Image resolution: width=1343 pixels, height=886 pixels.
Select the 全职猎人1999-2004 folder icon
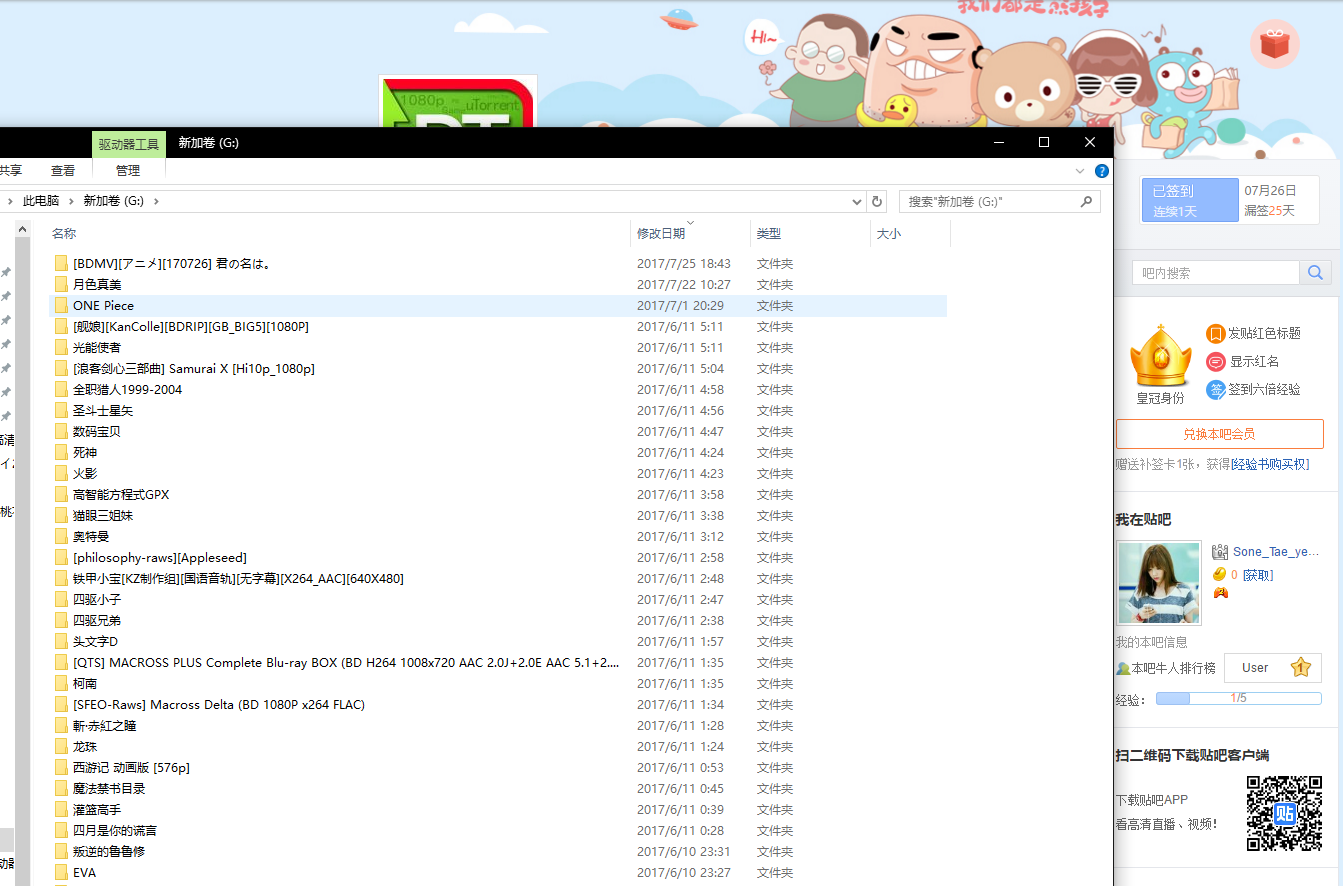(x=62, y=390)
